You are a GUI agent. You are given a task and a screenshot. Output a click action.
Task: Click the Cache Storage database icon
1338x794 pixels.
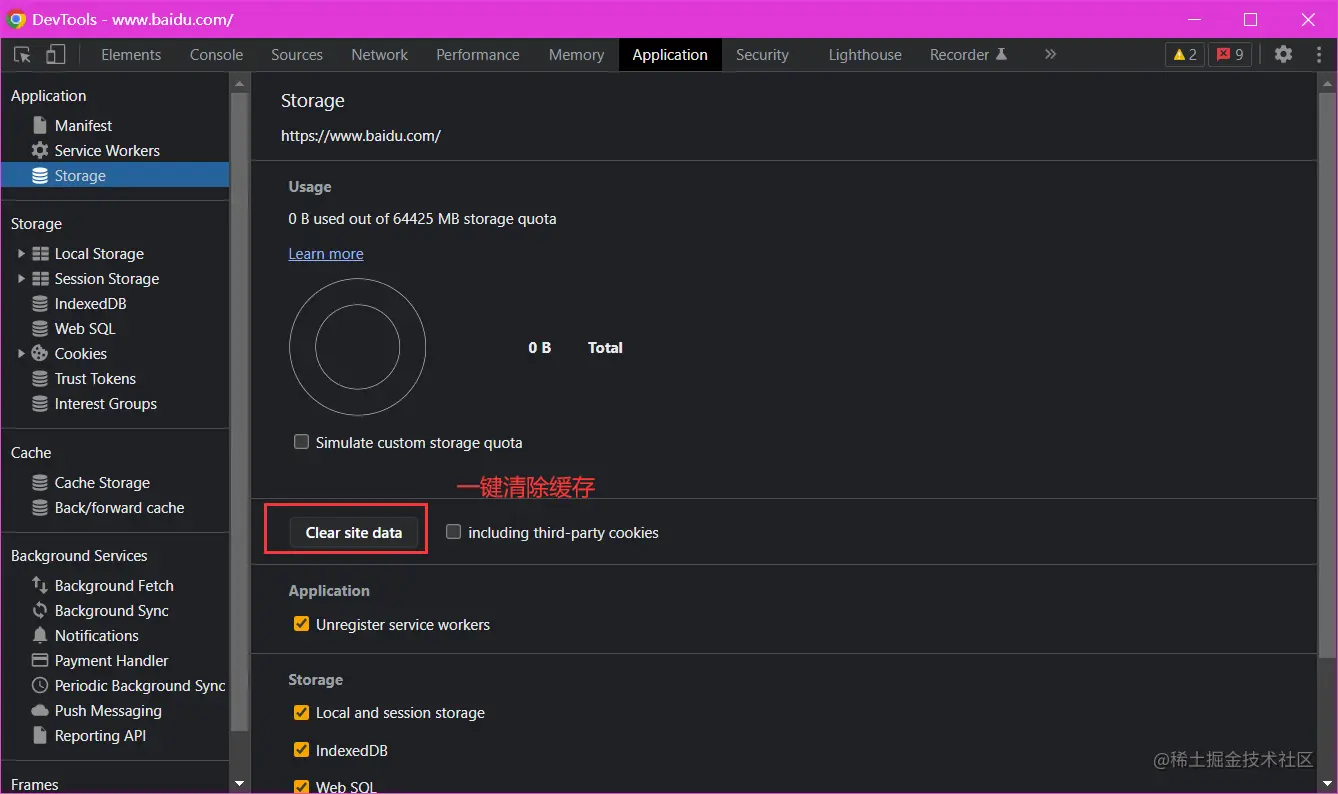click(x=40, y=483)
